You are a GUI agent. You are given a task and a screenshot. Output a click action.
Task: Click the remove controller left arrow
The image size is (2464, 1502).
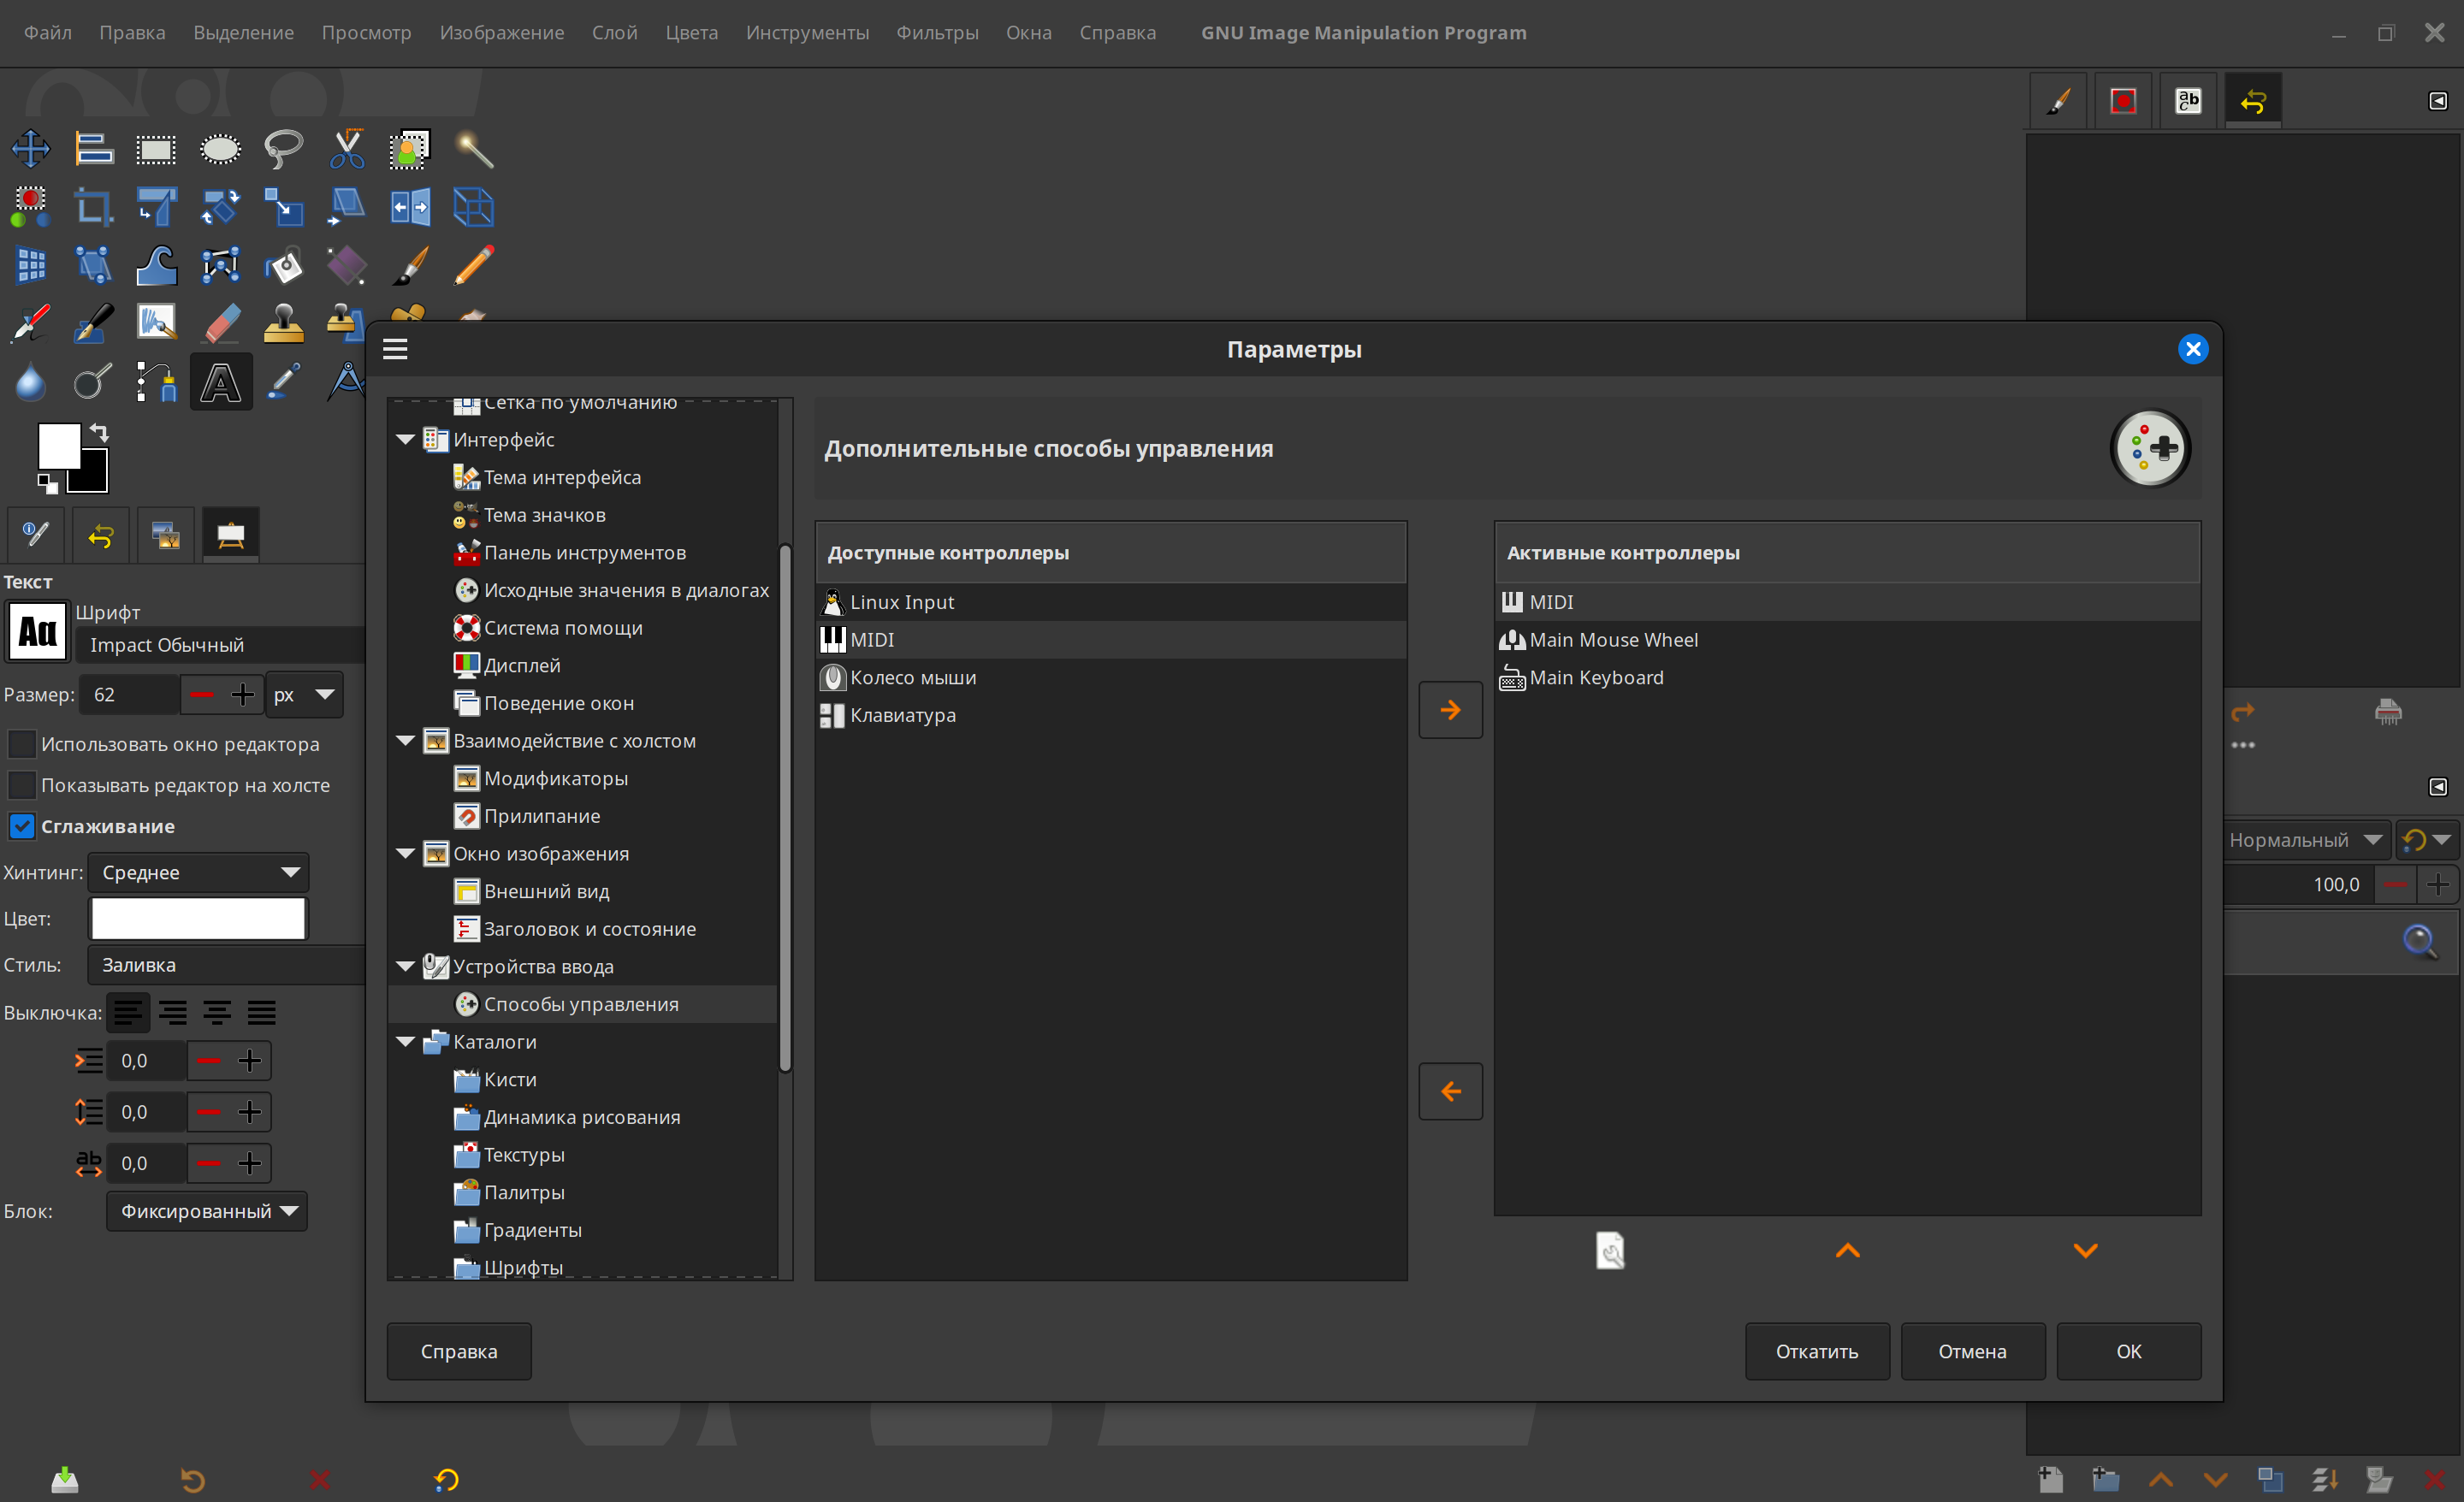point(1450,1091)
